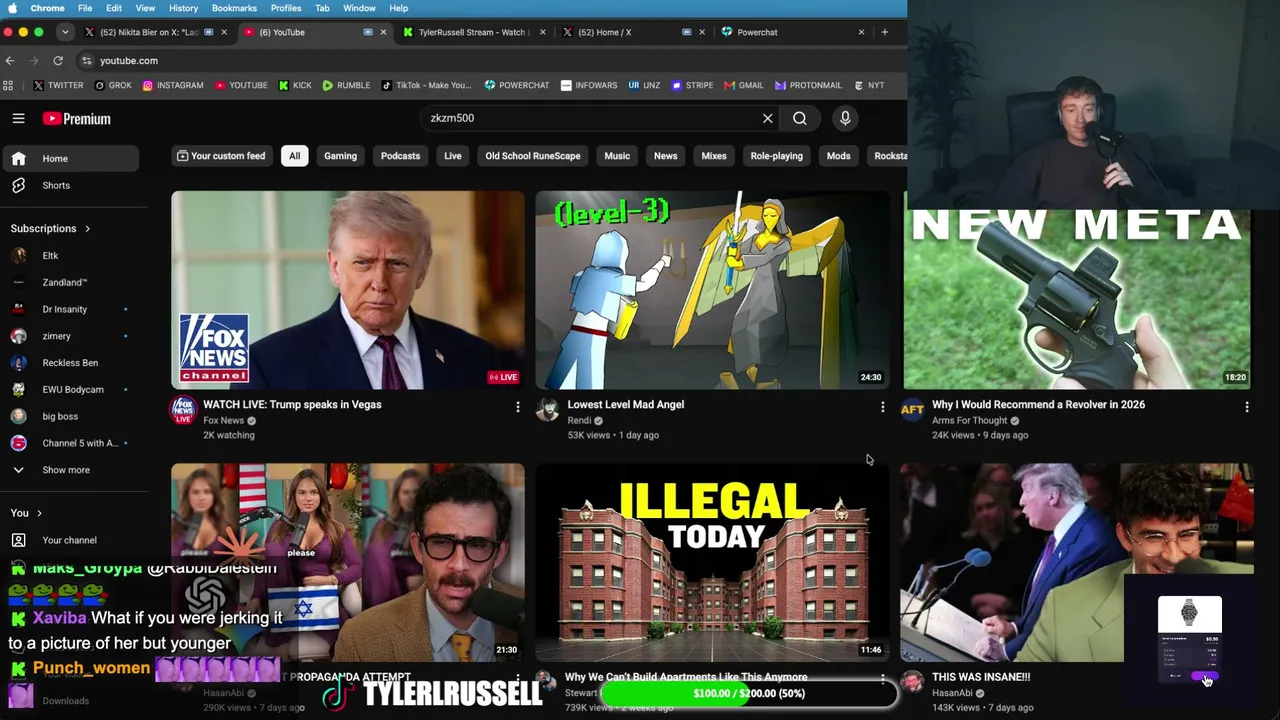This screenshot has width=1280, height=720.
Task: Switch to the Nikita Bier on X tab
Action: [155, 32]
